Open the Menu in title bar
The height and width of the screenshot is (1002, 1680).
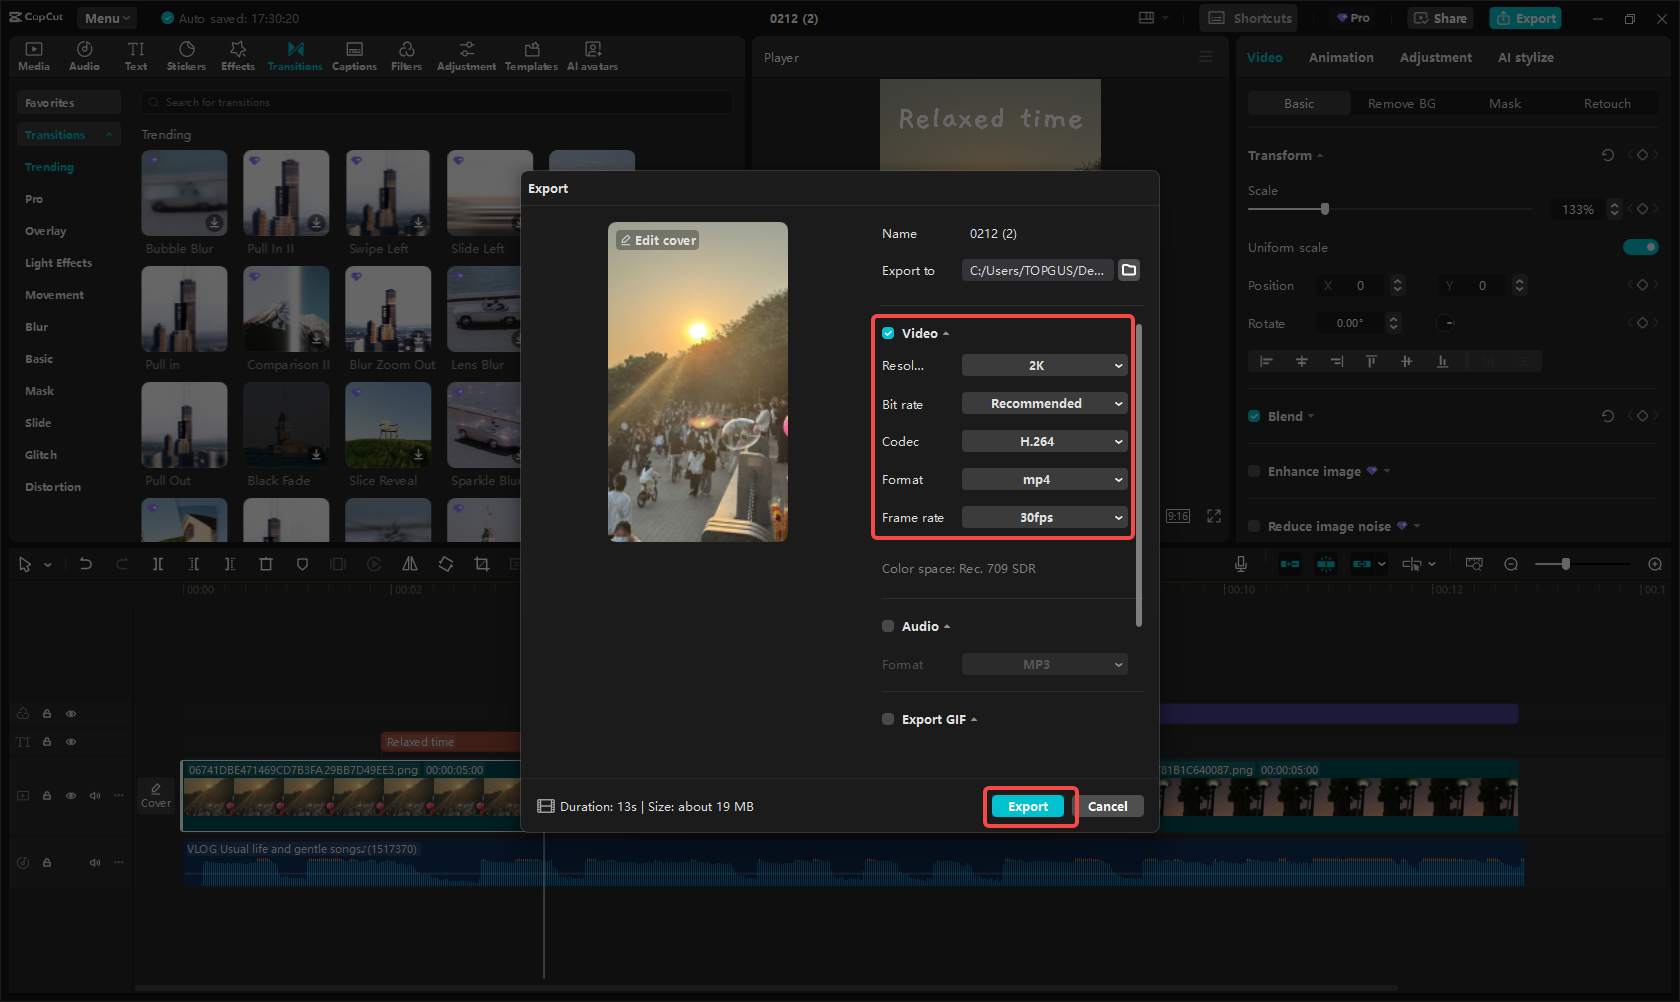(107, 18)
